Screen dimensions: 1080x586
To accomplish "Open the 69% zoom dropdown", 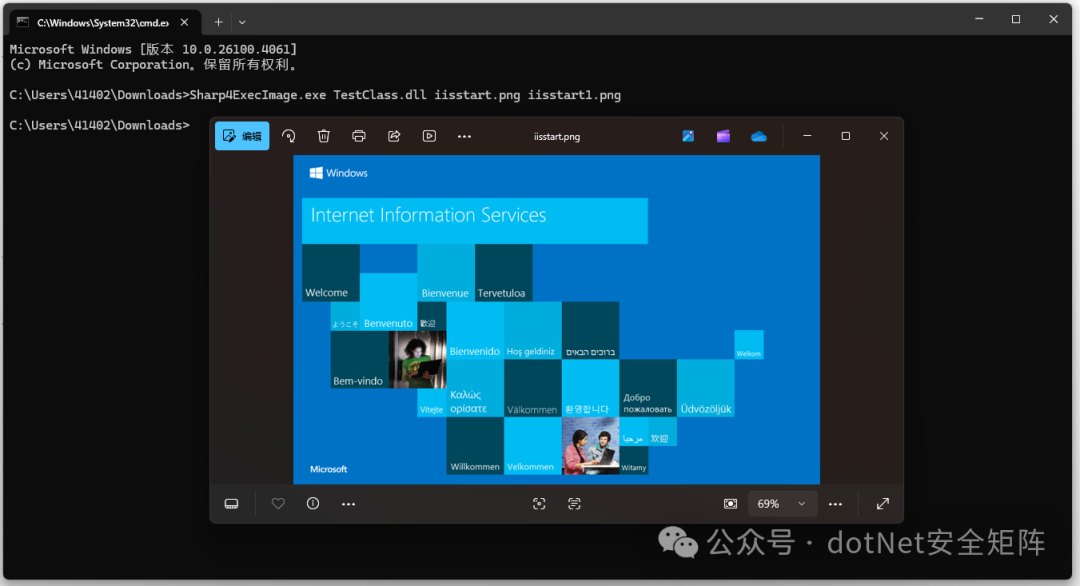I will pyautogui.click(x=782, y=504).
